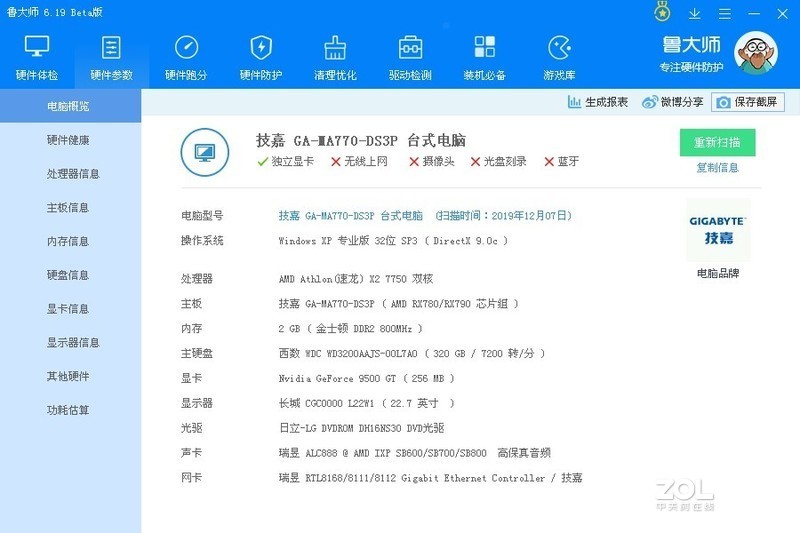Open 显卡信息 in the sidebar
The width and height of the screenshot is (800, 533).
(68, 309)
